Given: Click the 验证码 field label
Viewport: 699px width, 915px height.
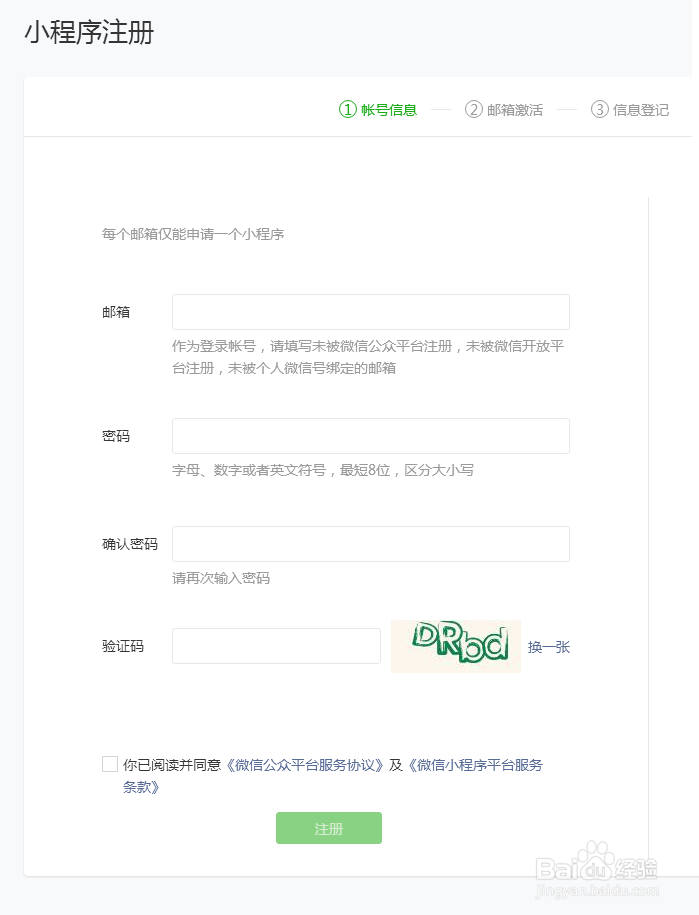Looking at the screenshot, I should coord(123,646).
